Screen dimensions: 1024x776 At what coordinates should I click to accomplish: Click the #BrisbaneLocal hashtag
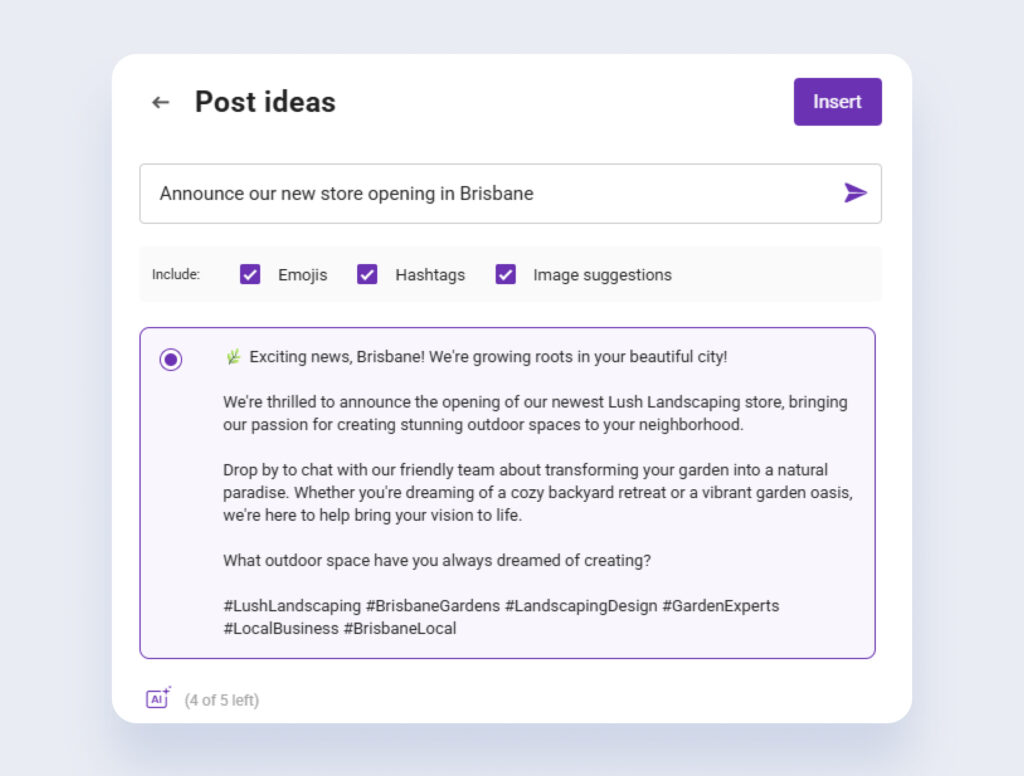point(400,628)
